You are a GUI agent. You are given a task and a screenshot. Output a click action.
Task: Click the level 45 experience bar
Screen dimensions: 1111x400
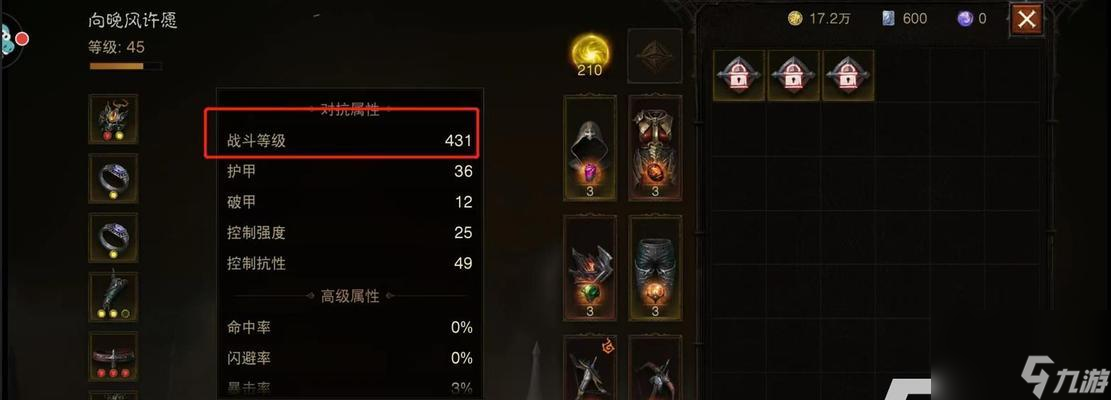125,67
